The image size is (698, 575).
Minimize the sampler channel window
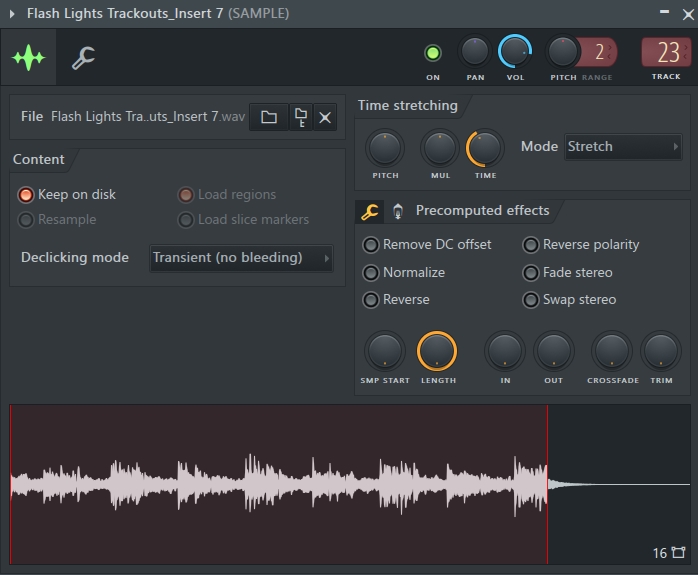coord(664,13)
